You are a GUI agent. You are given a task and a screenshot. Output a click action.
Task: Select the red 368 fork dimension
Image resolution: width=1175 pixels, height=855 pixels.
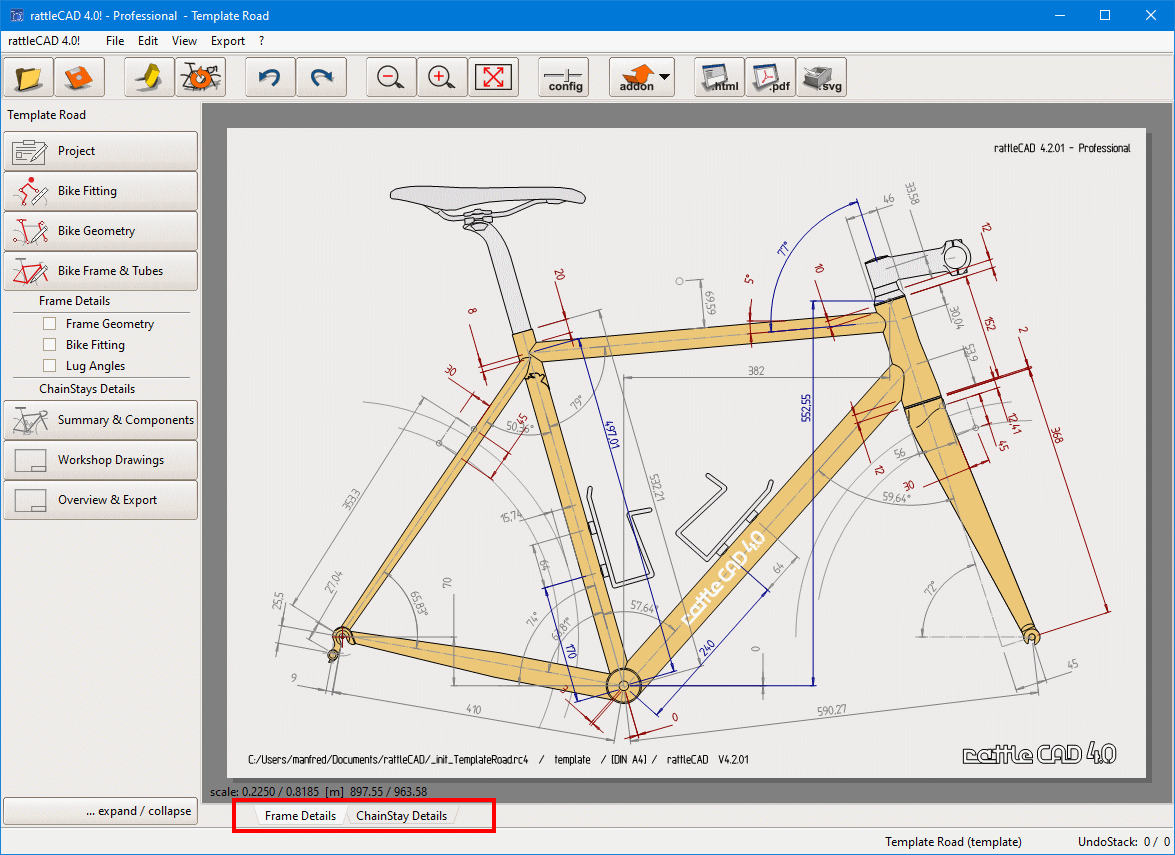[1057, 435]
